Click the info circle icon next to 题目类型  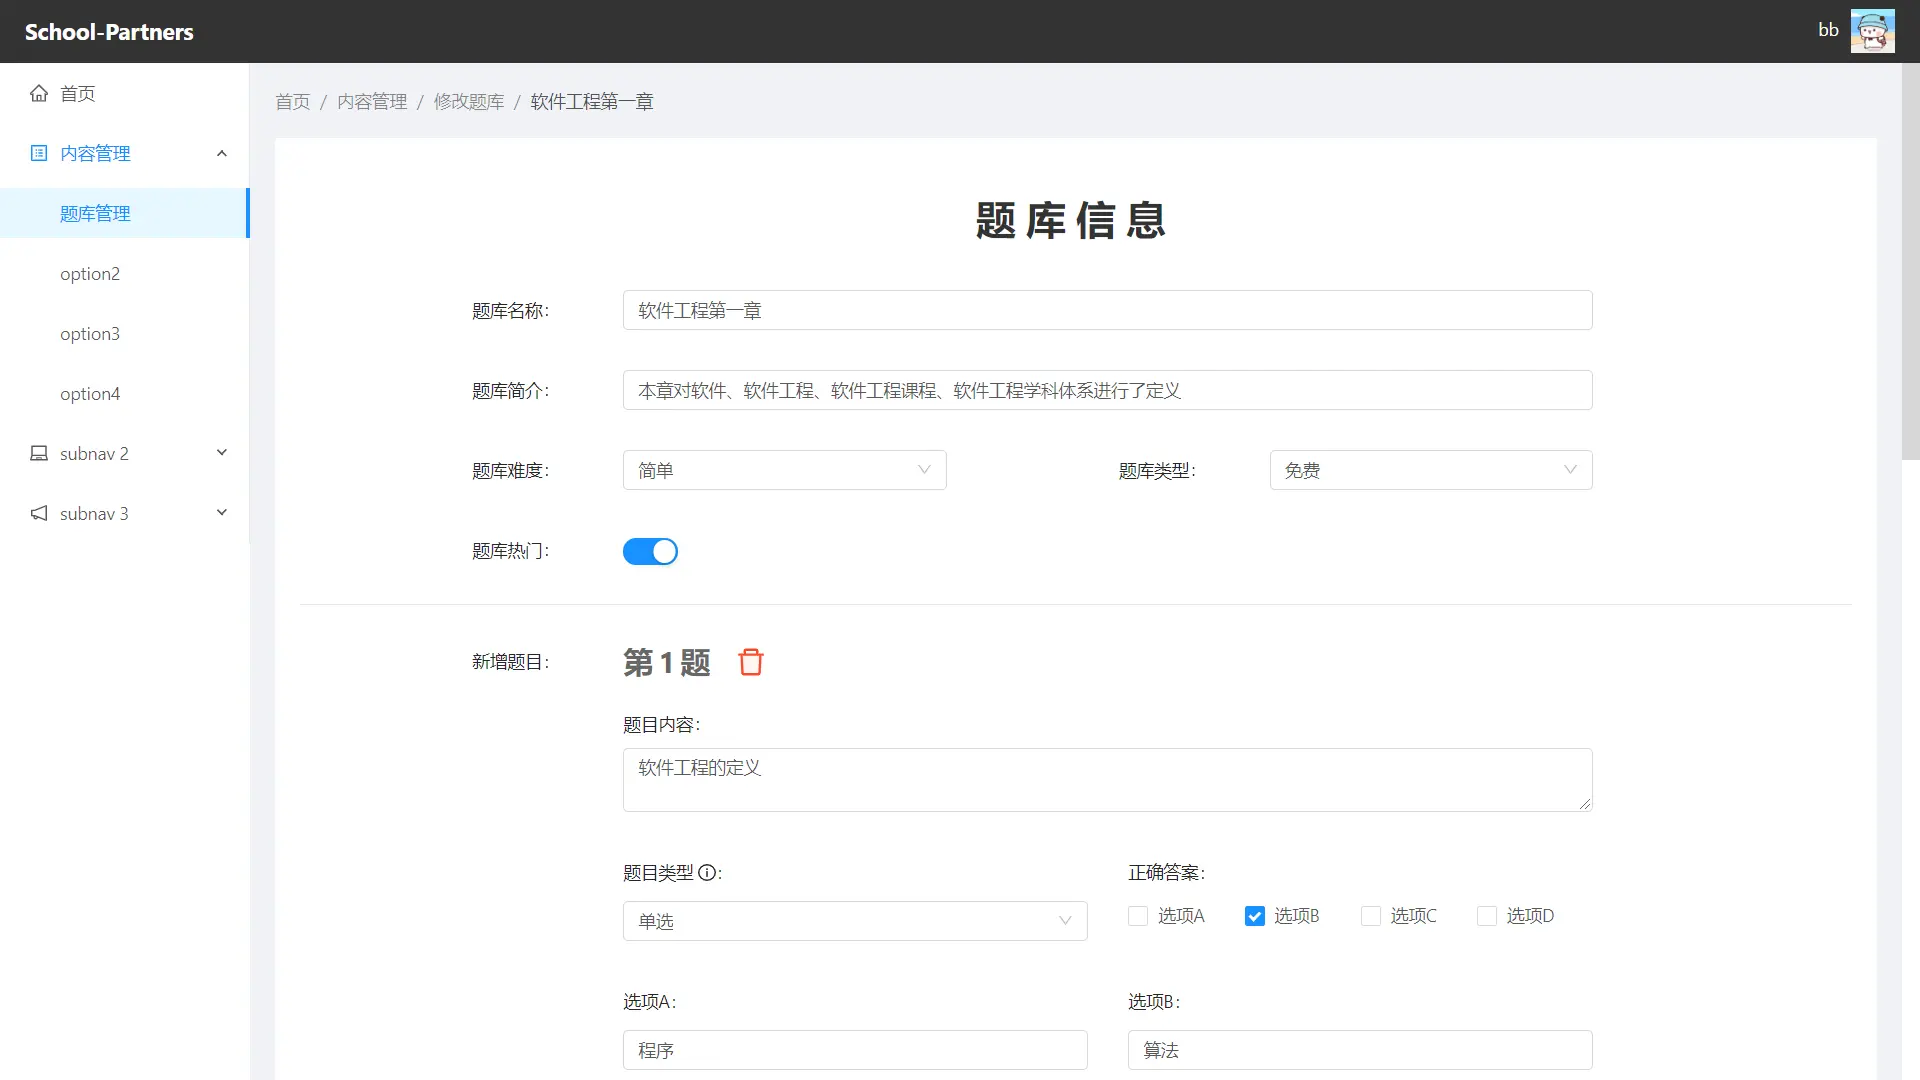707,872
